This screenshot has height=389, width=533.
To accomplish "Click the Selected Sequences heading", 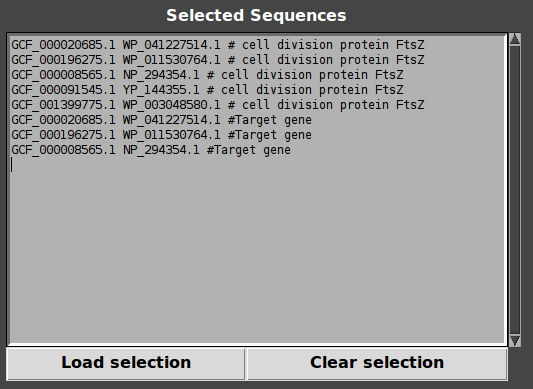I will (256, 16).
